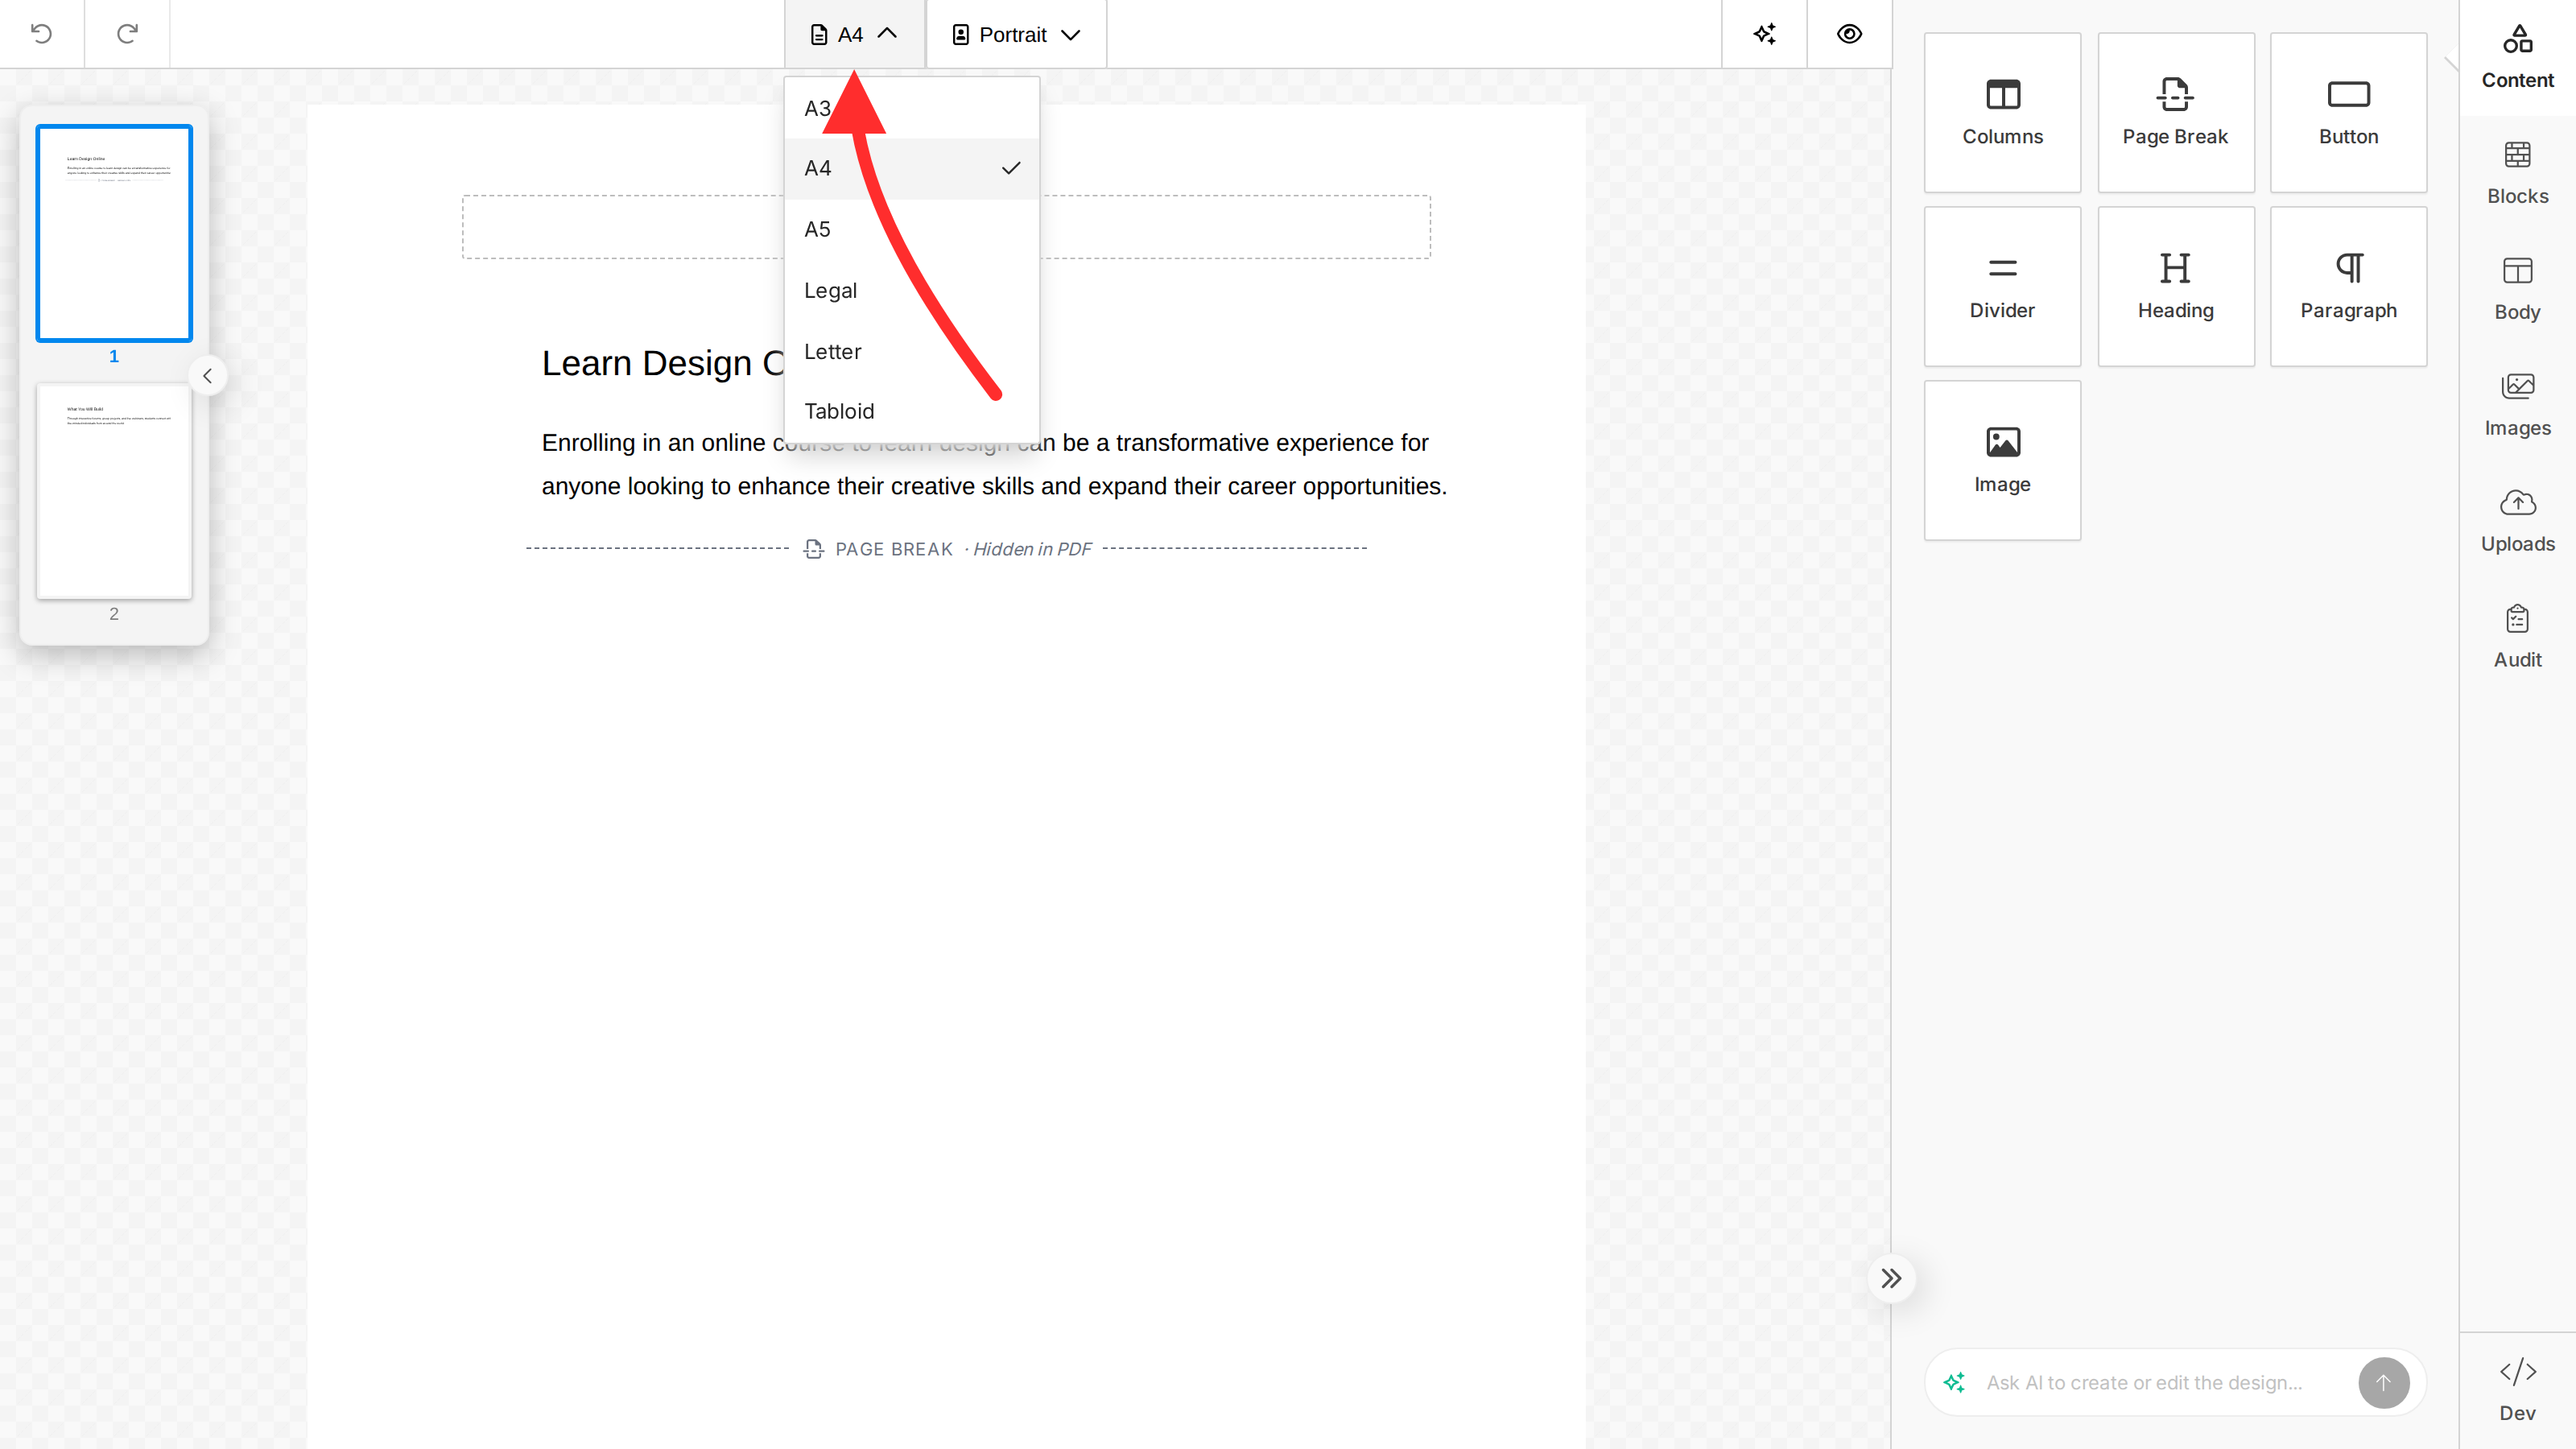Screen dimensions: 2576x1449
Task: Pick Letter page size
Action: [912, 351]
